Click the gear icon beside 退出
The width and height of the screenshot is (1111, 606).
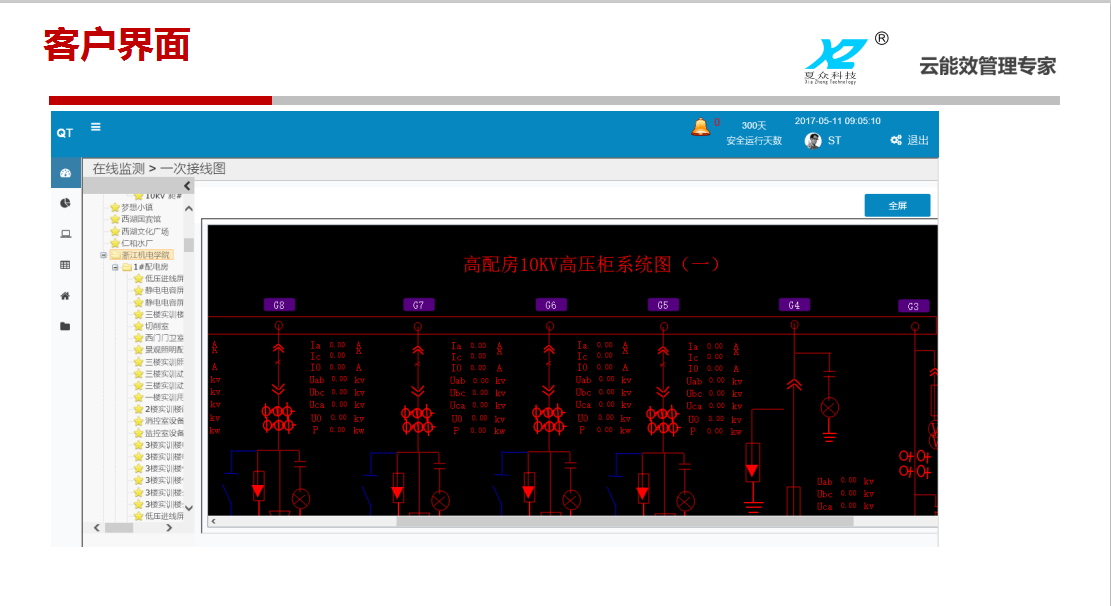[896, 140]
